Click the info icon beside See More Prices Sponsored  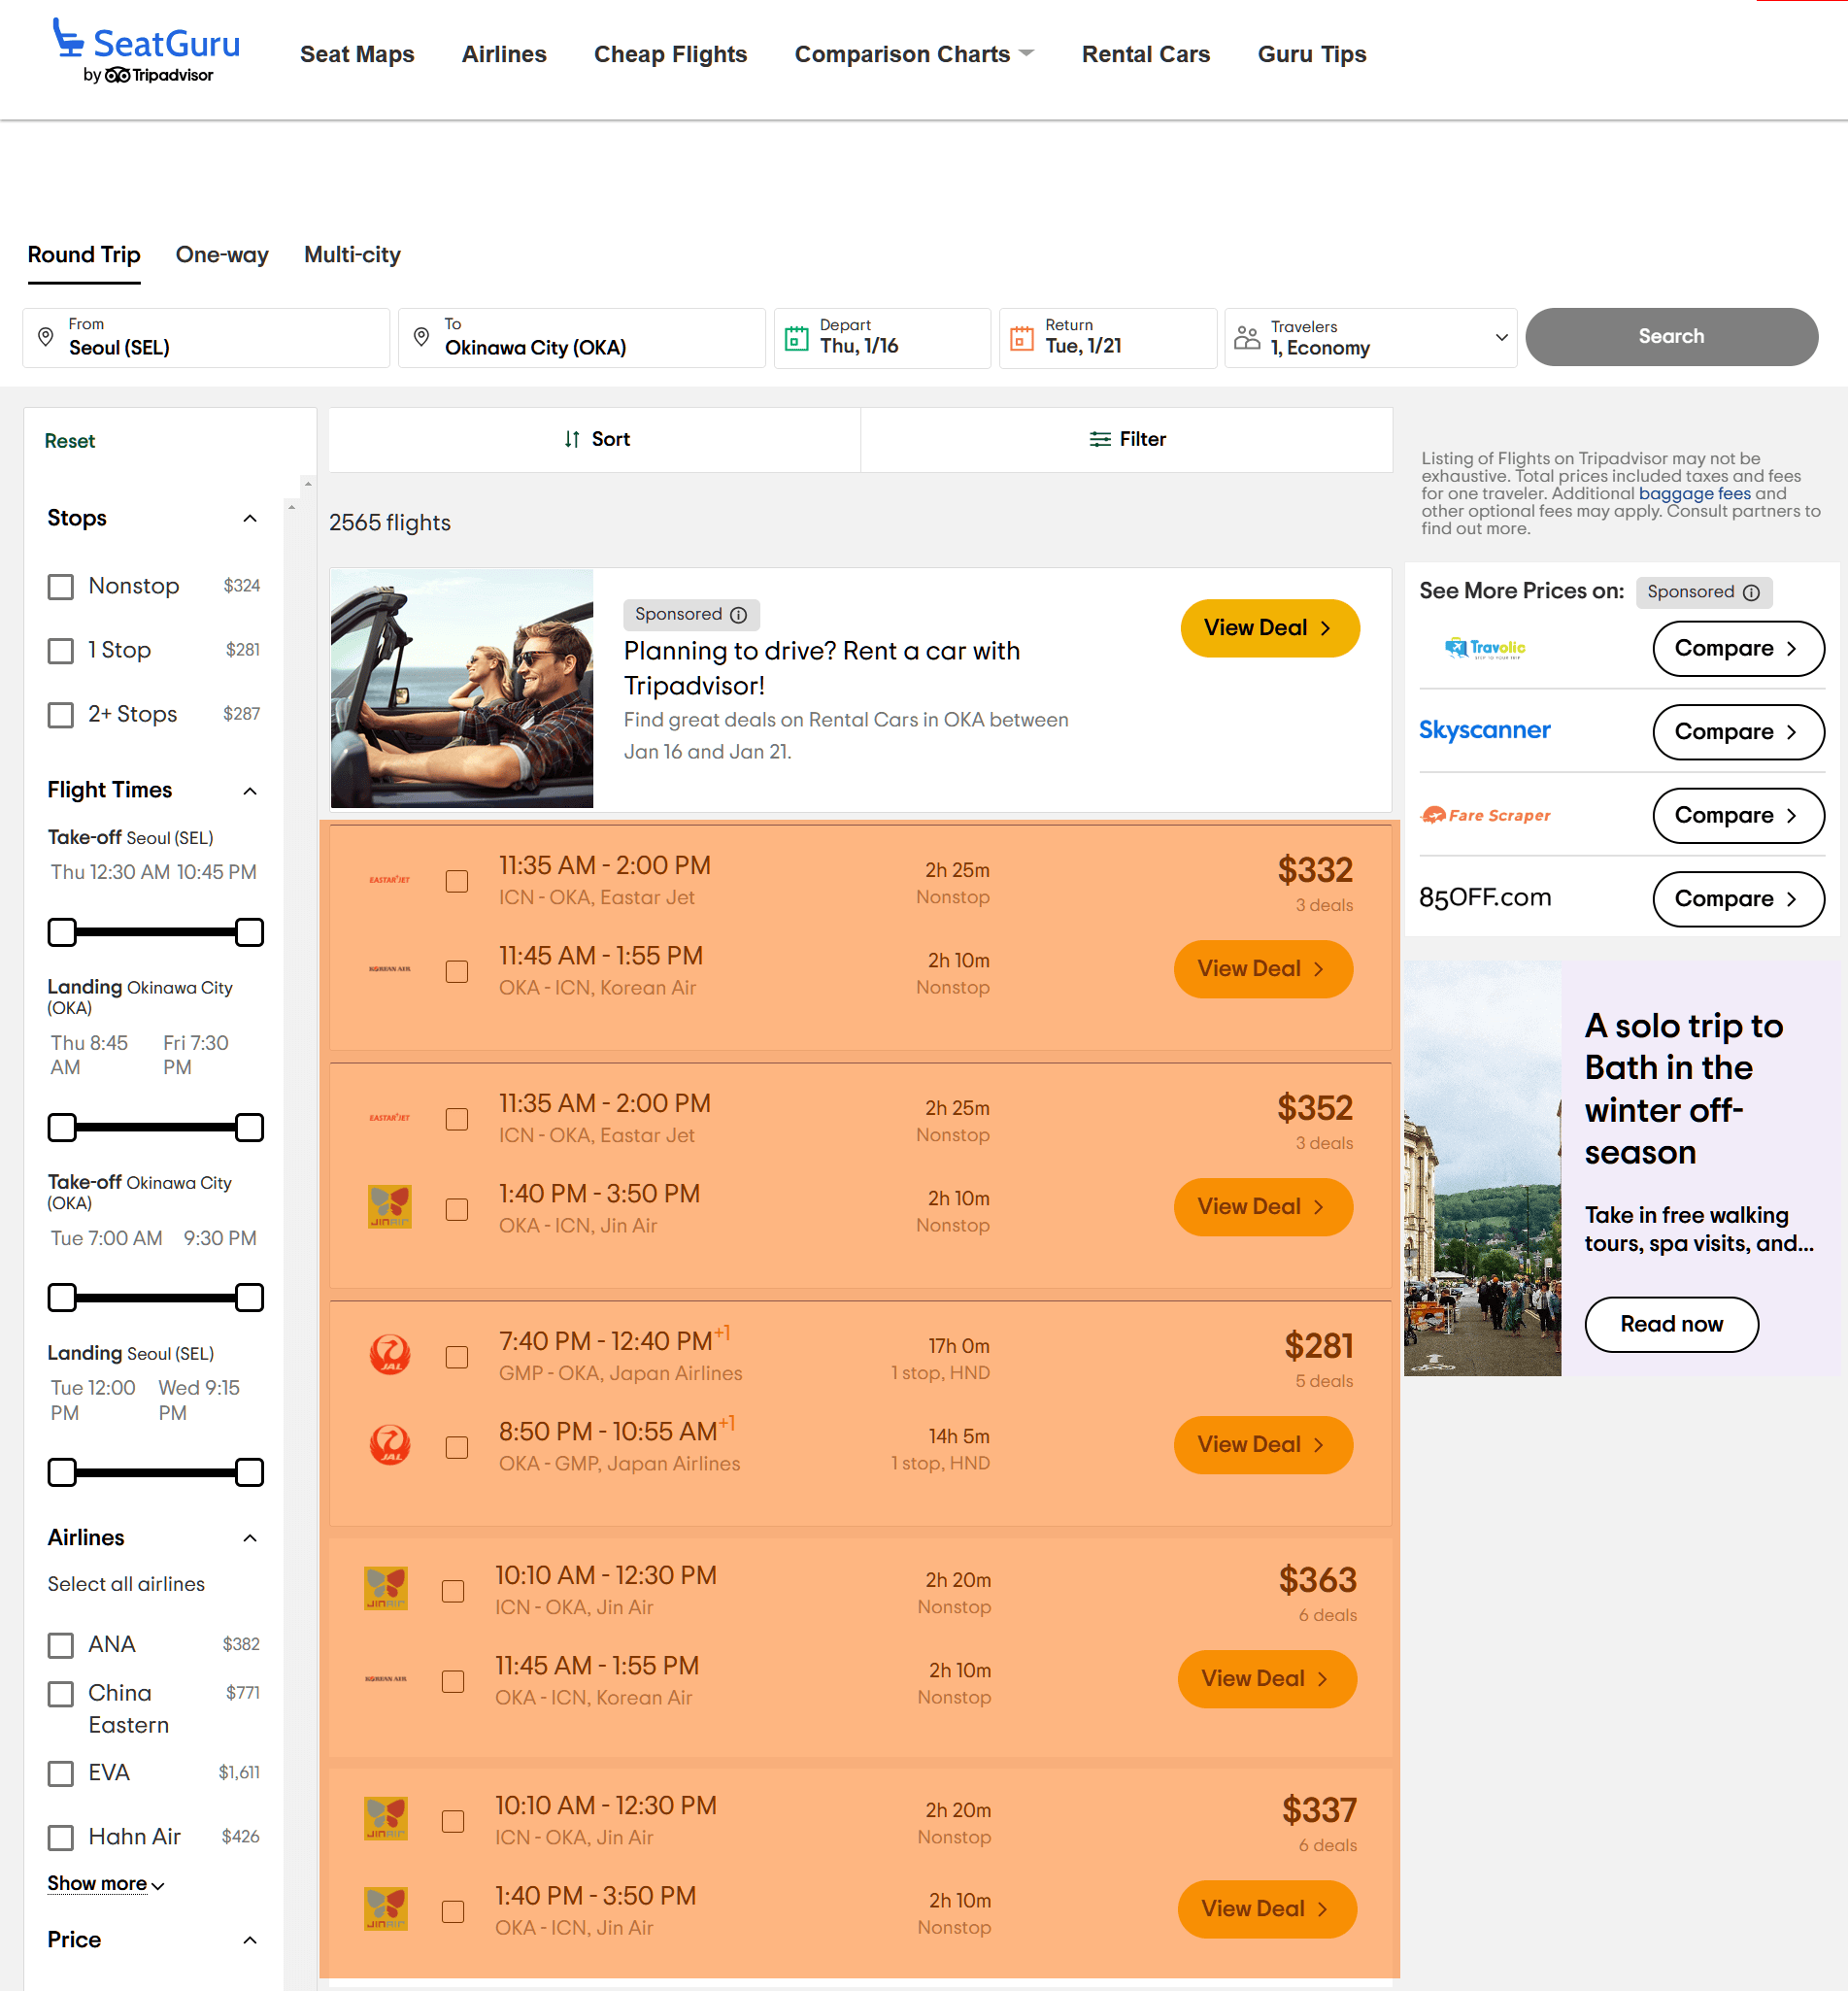pyautogui.click(x=1751, y=592)
